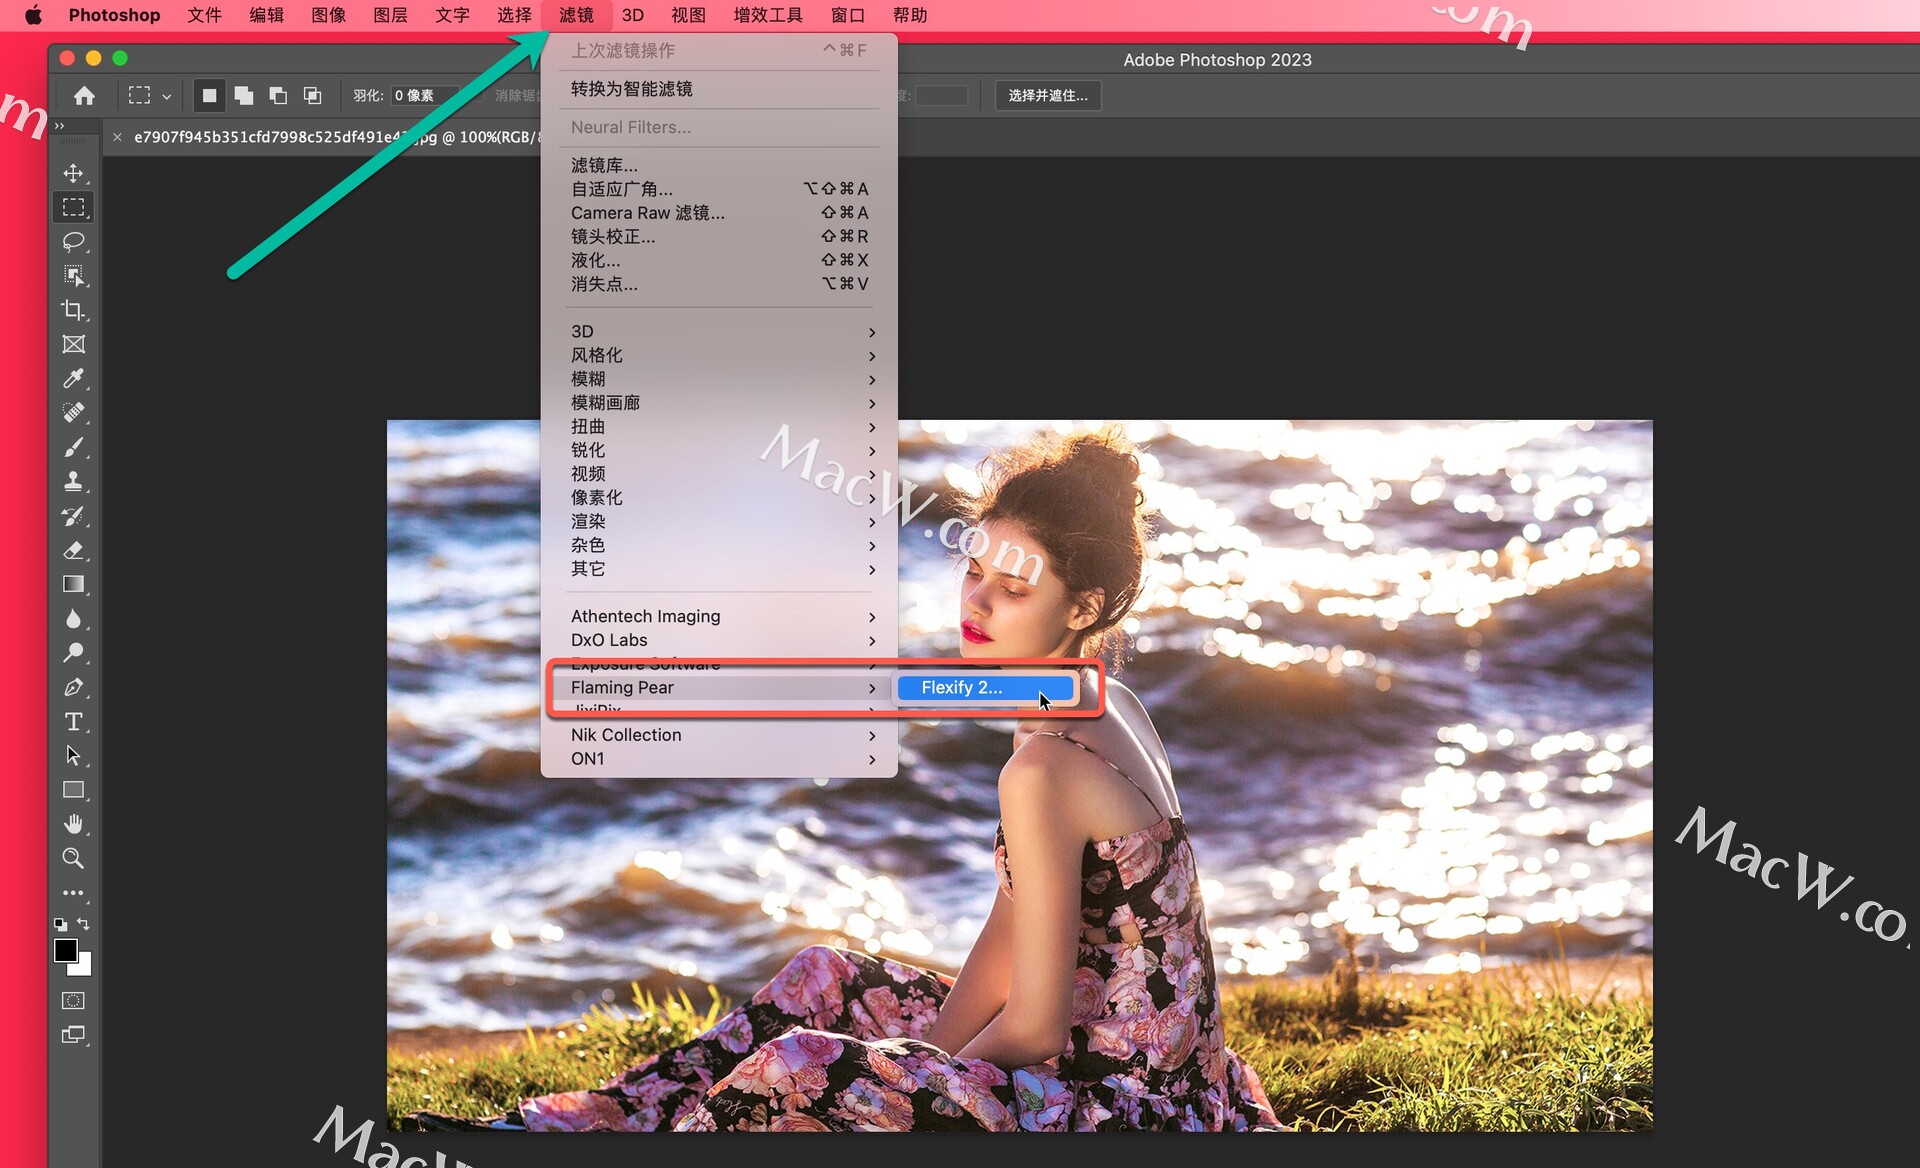Select the Eyedropper tool
The height and width of the screenshot is (1168, 1920).
coord(74,378)
